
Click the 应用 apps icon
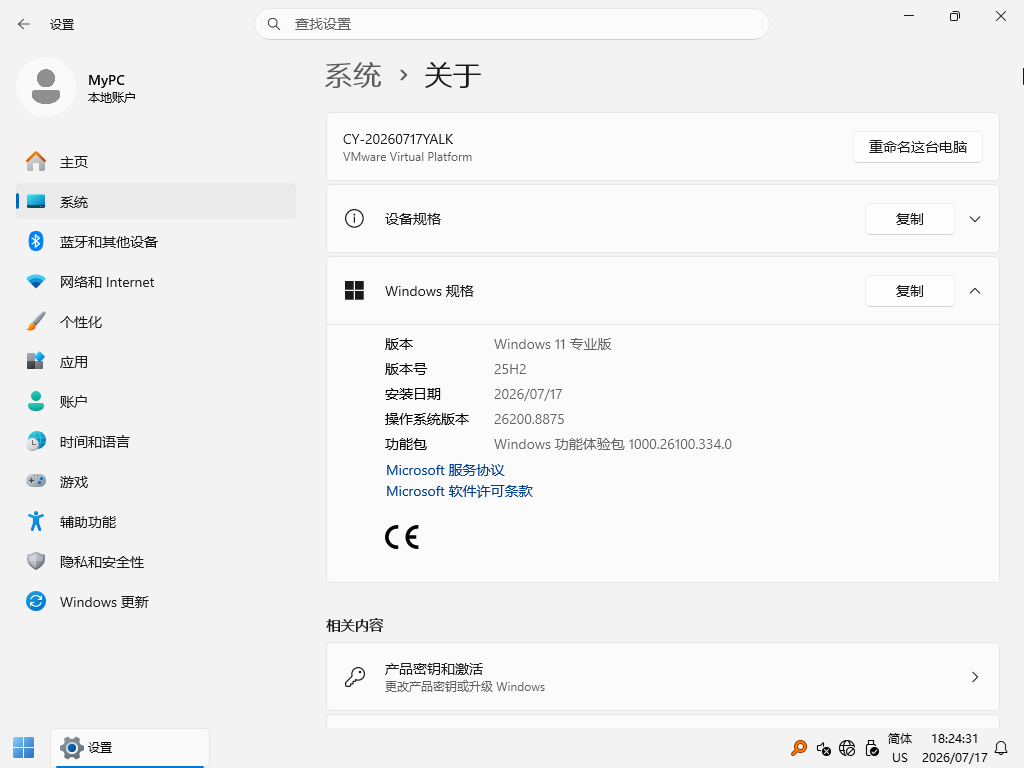tap(36, 361)
